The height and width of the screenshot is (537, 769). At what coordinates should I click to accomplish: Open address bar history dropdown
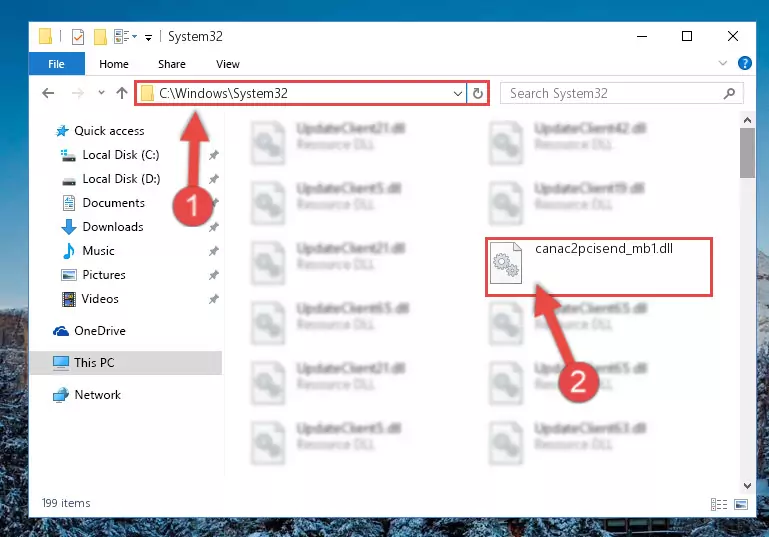point(458,93)
